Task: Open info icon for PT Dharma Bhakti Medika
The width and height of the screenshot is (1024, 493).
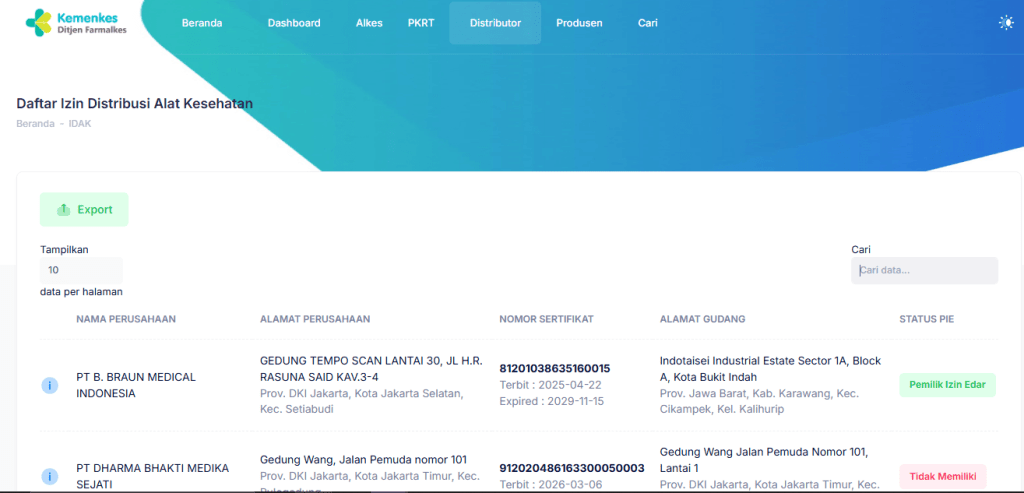Action: [x=50, y=476]
